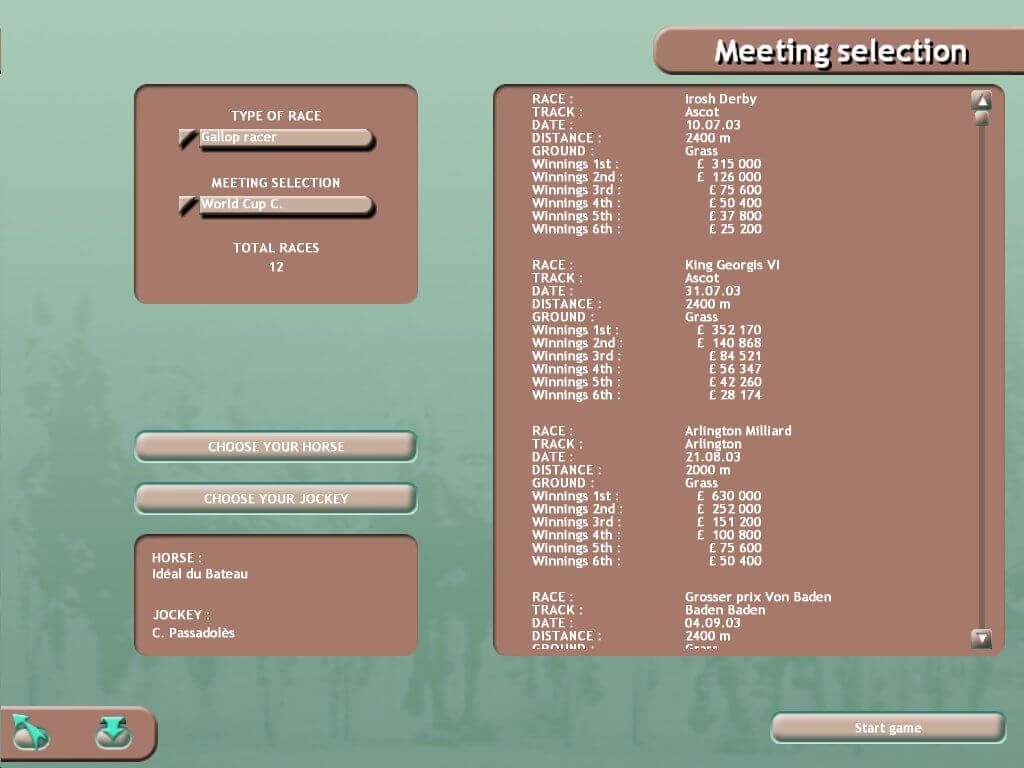The image size is (1024, 768).
Task: Click the £ 352 170 first prize
Action: pyautogui.click(x=729, y=330)
